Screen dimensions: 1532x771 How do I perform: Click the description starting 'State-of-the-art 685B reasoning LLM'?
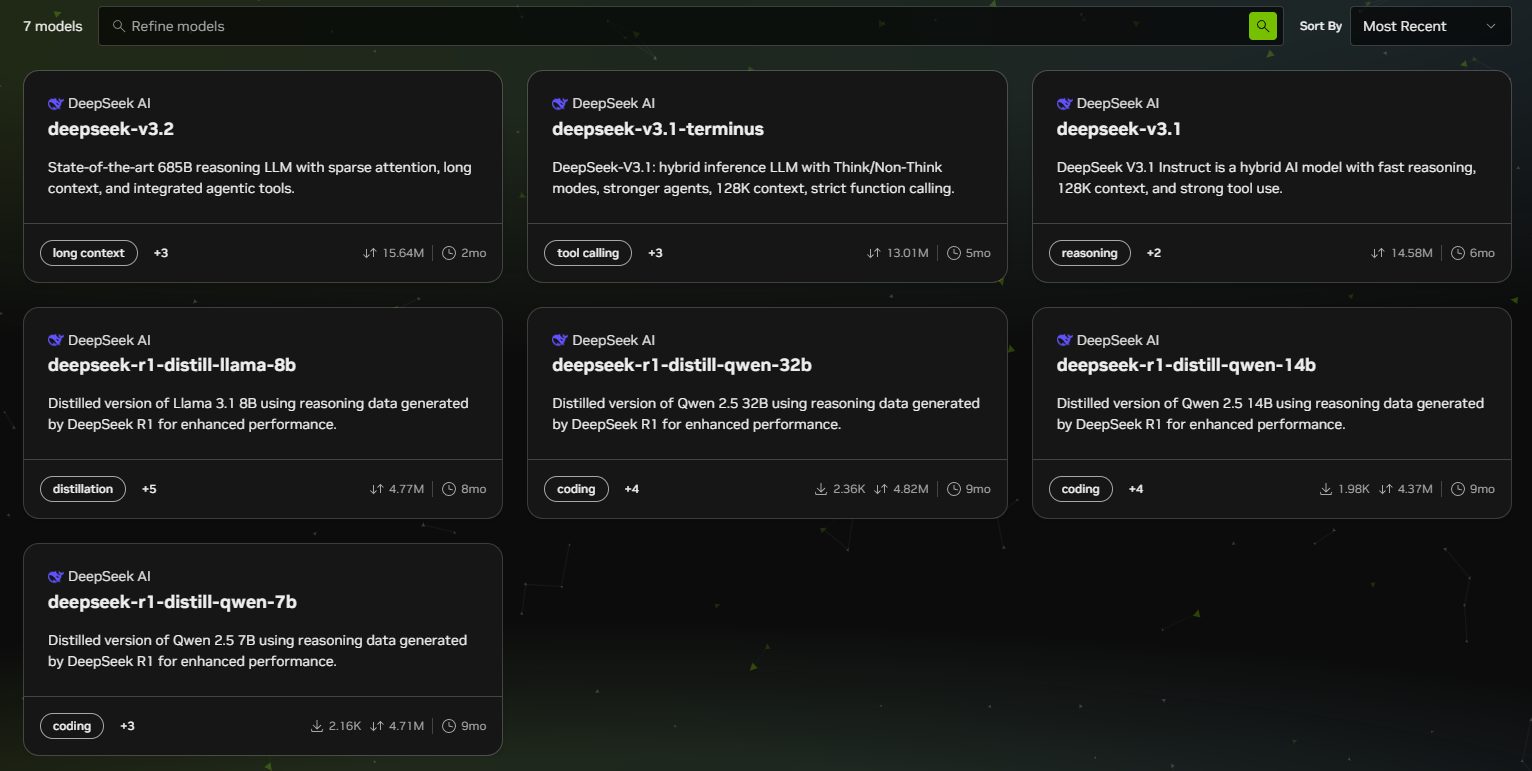click(x=260, y=178)
